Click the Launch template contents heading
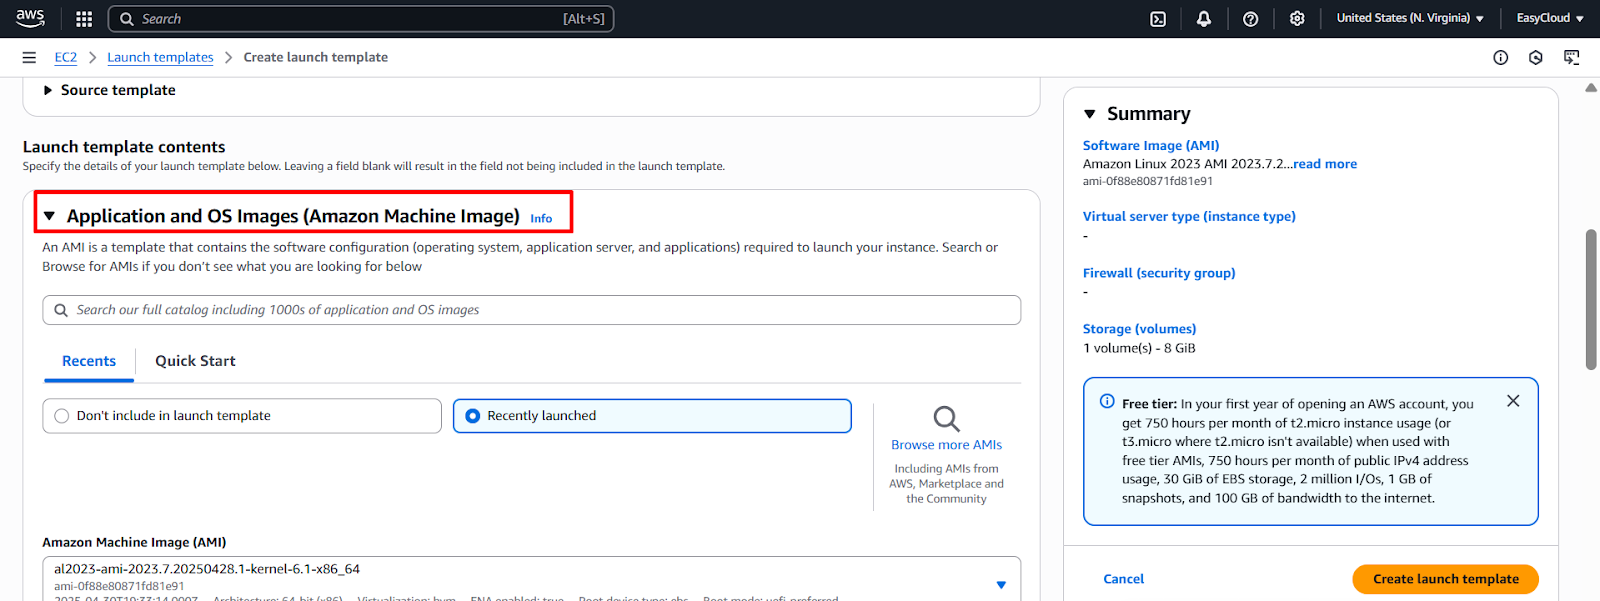The image size is (1600, 601). 124,147
